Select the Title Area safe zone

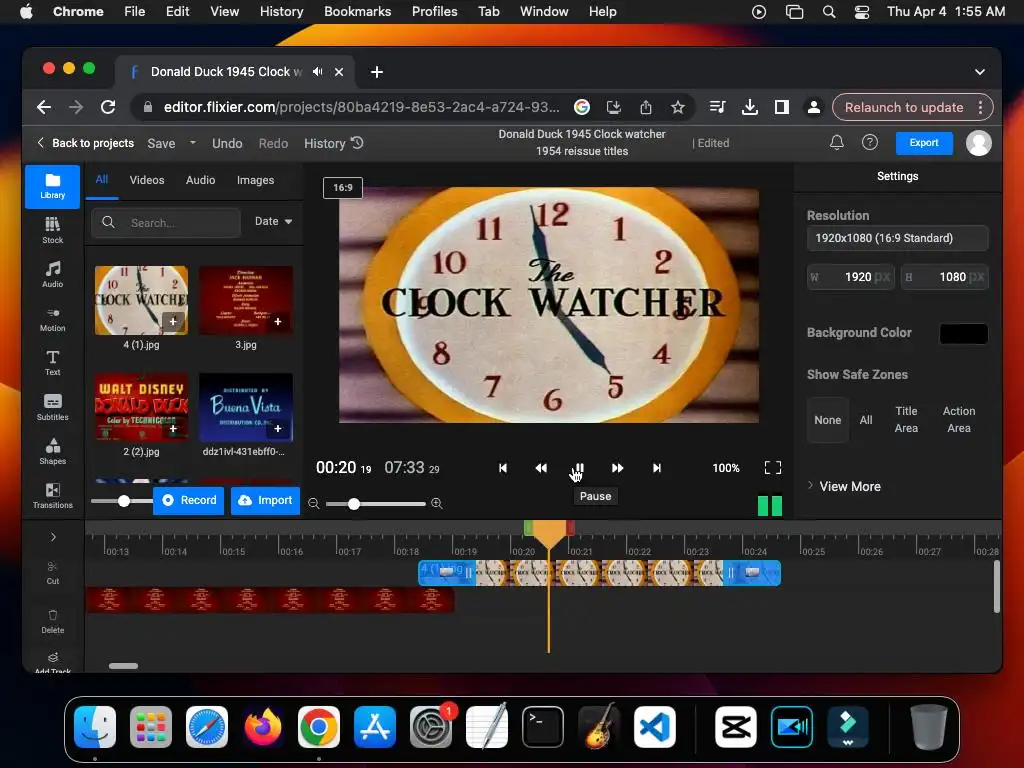click(906, 420)
